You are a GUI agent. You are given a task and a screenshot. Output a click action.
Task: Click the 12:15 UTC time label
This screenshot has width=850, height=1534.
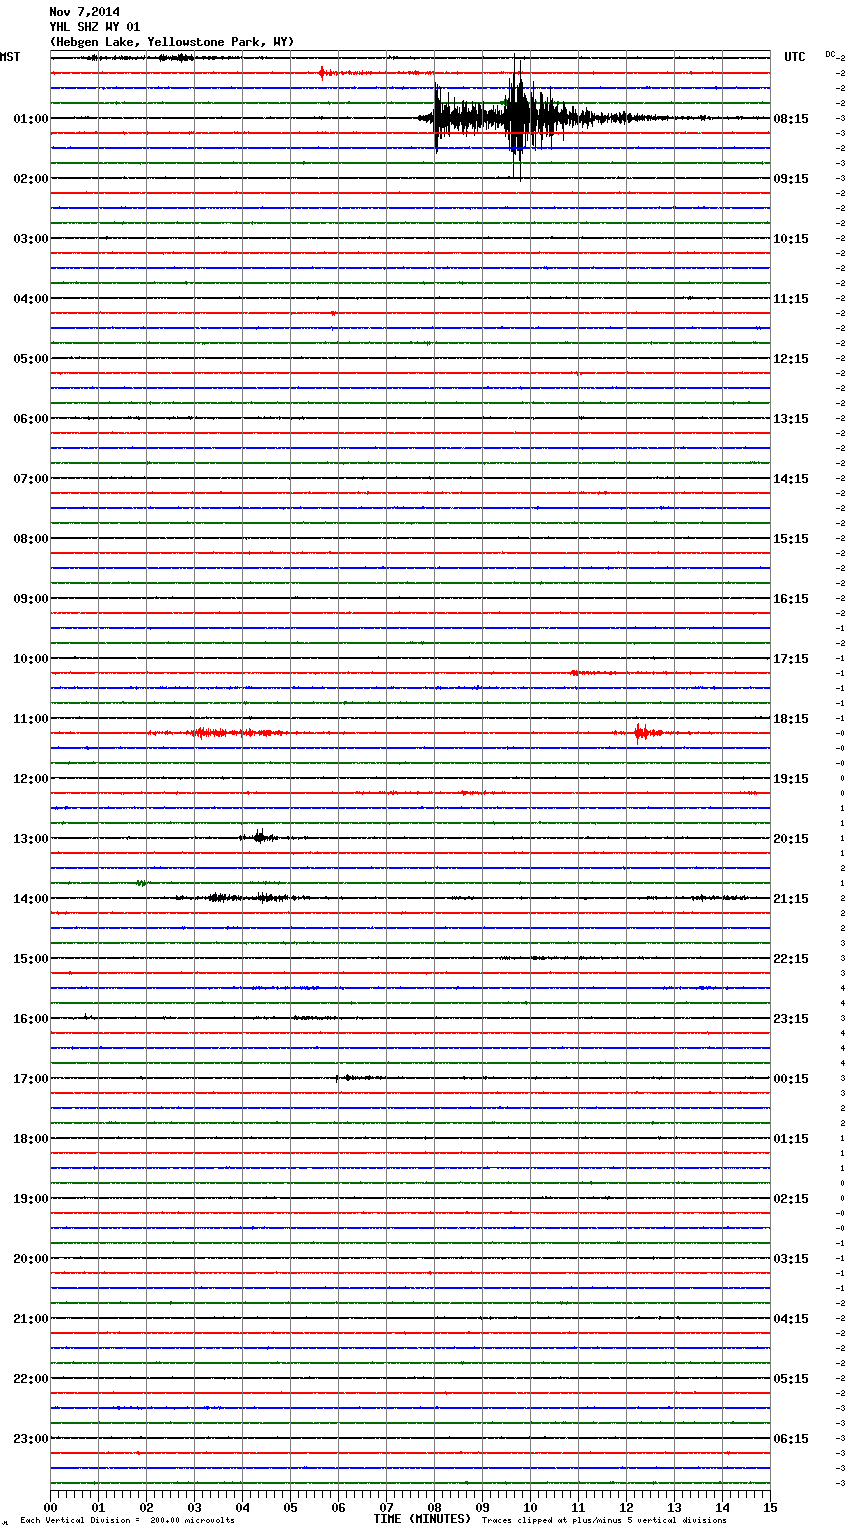[791, 359]
